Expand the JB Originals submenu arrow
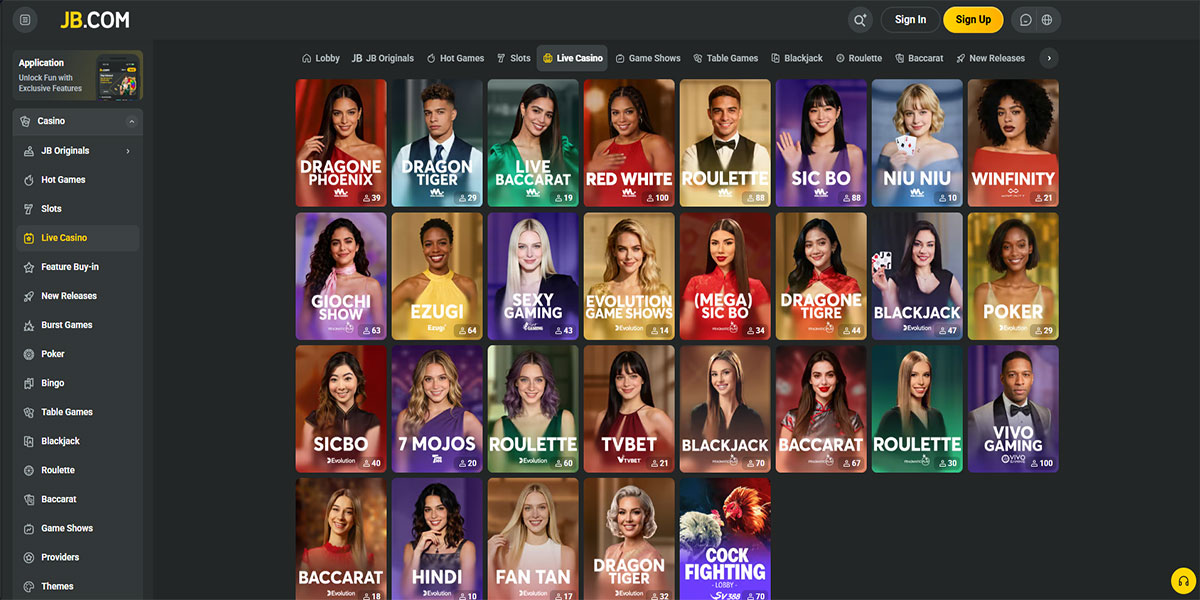The image size is (1200, 600). [x=128, y=151]
